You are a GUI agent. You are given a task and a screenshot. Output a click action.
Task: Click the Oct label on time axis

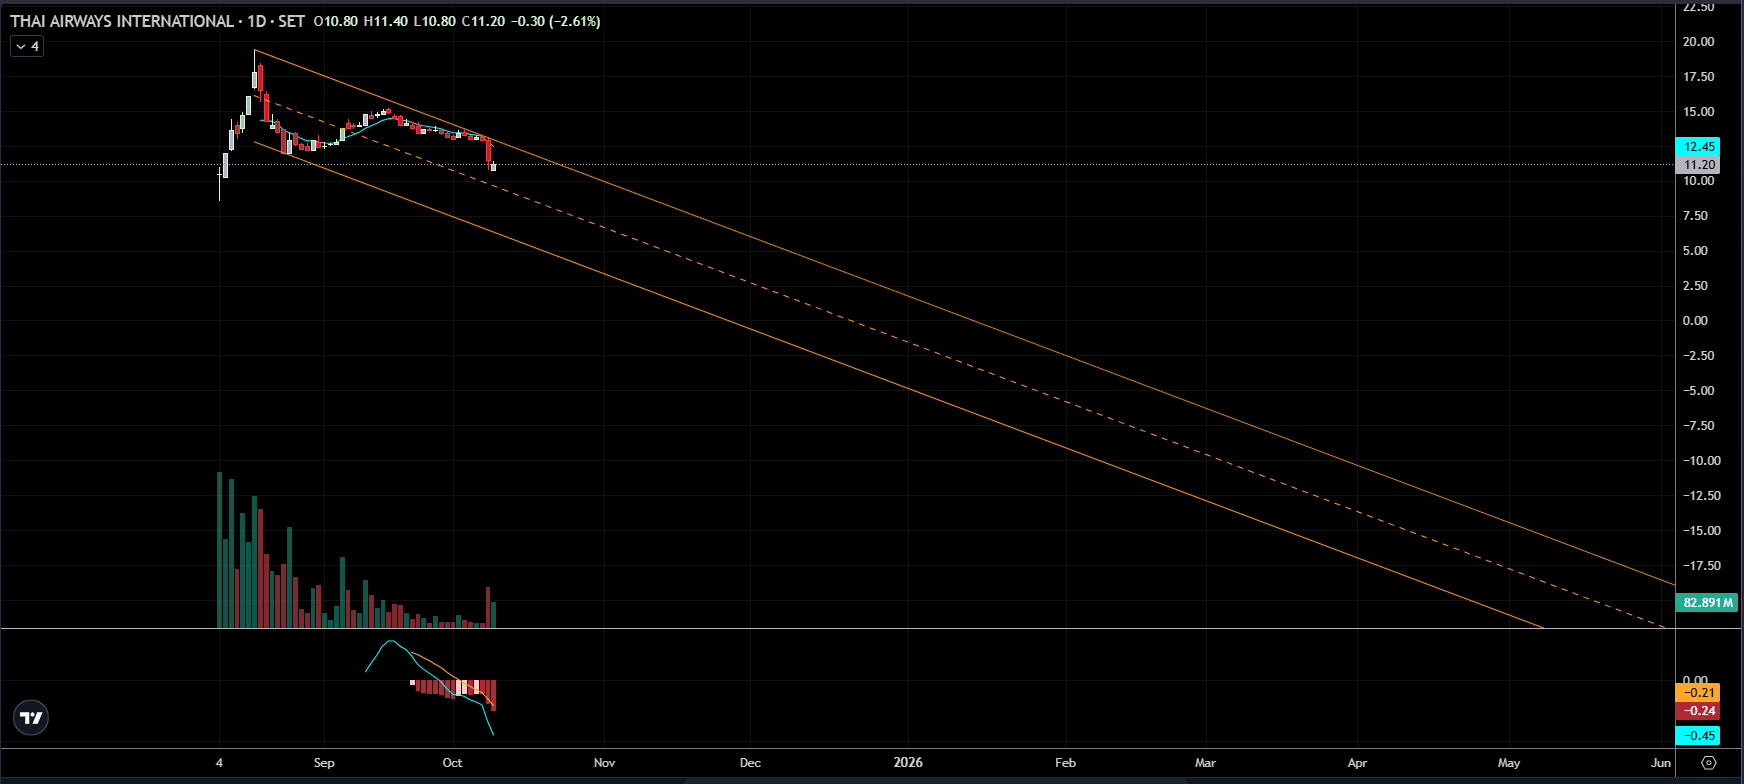[x=453, y=763]
